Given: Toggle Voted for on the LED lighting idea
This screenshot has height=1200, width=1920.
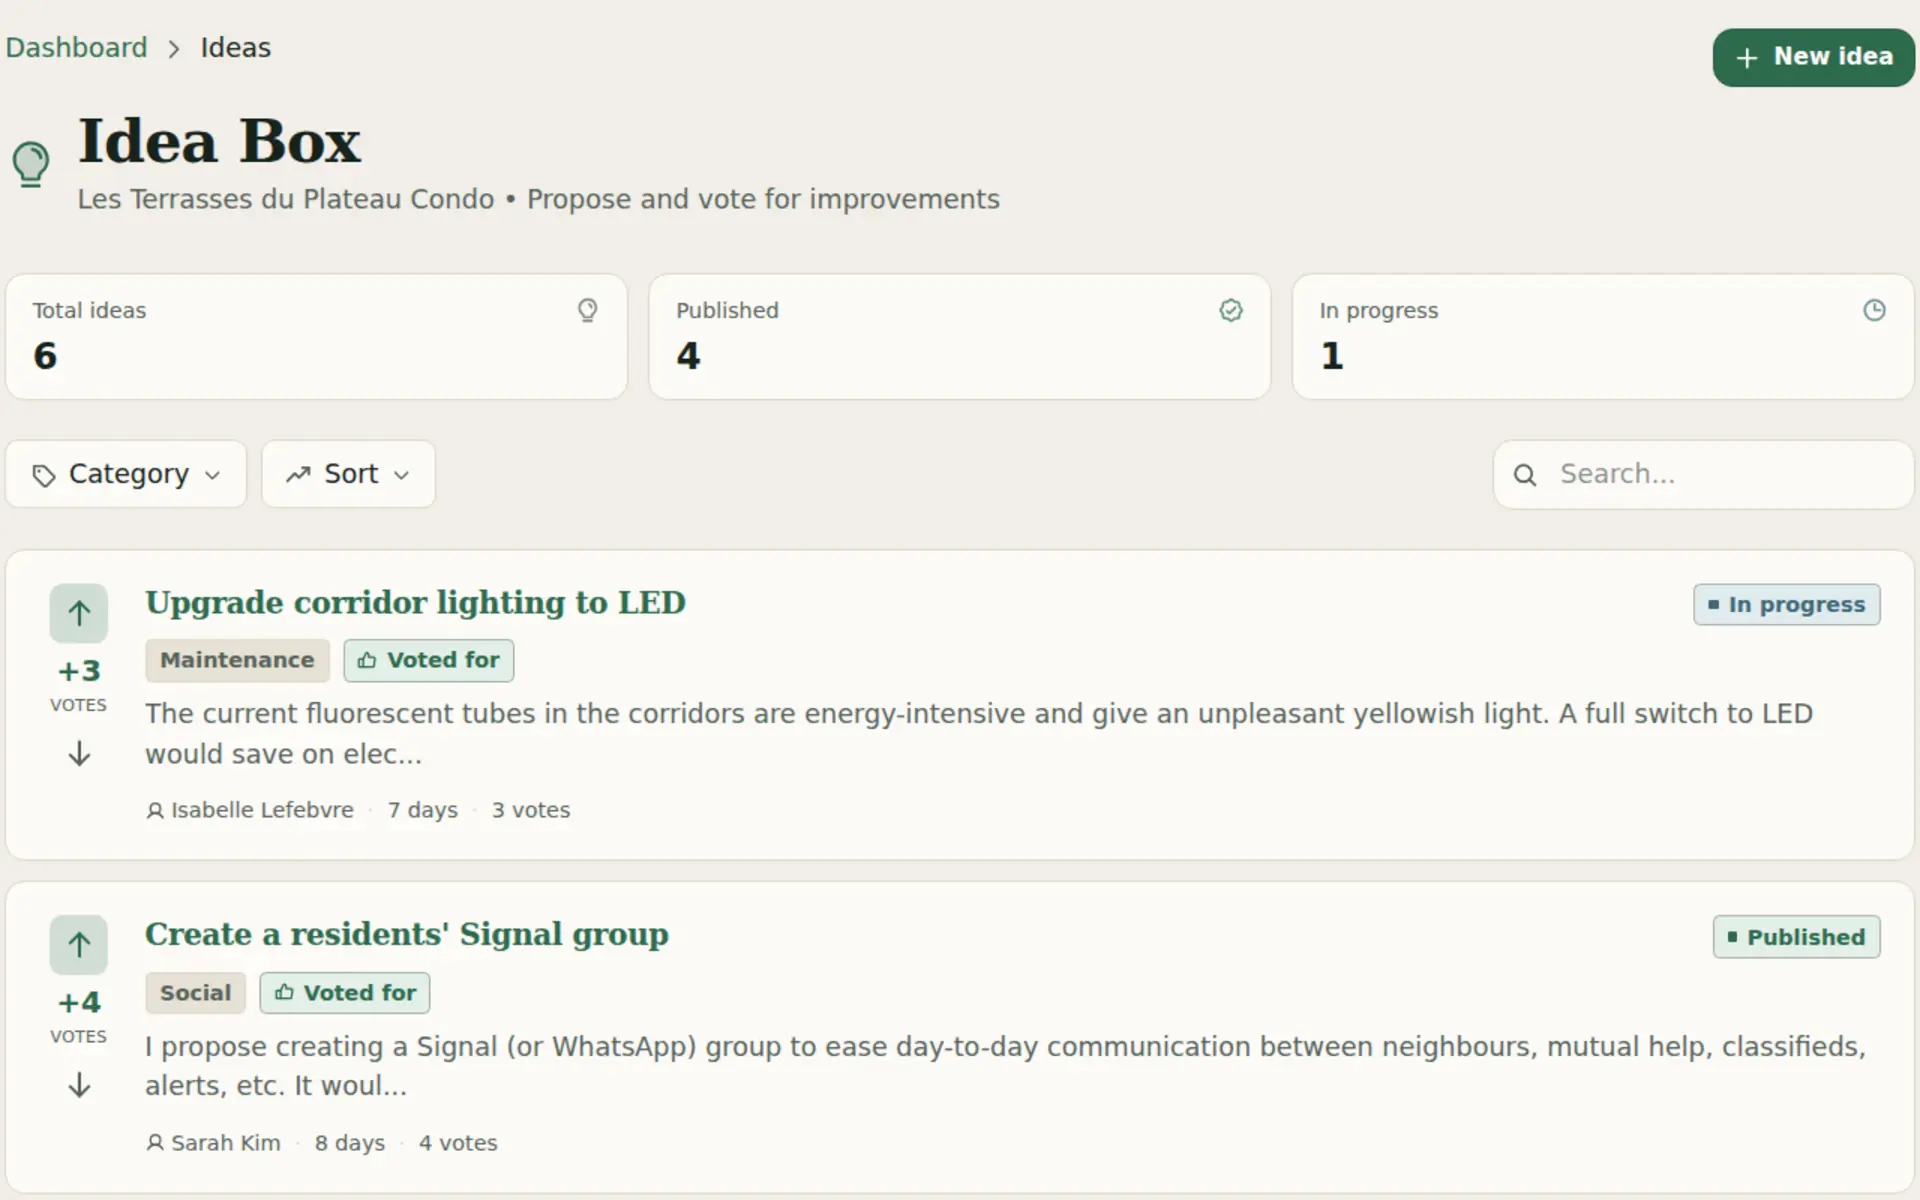Looking at the screenshot, I should 429,661.
